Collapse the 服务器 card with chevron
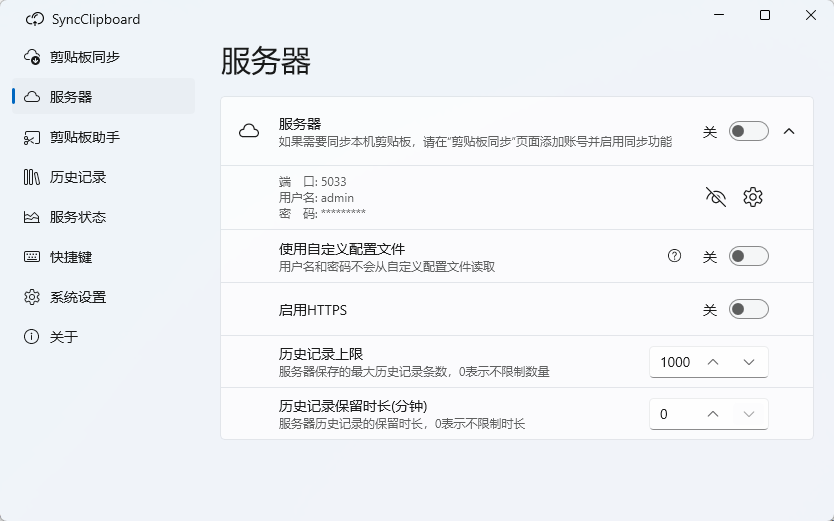This screenshot has height=521, width=834. 789,131
